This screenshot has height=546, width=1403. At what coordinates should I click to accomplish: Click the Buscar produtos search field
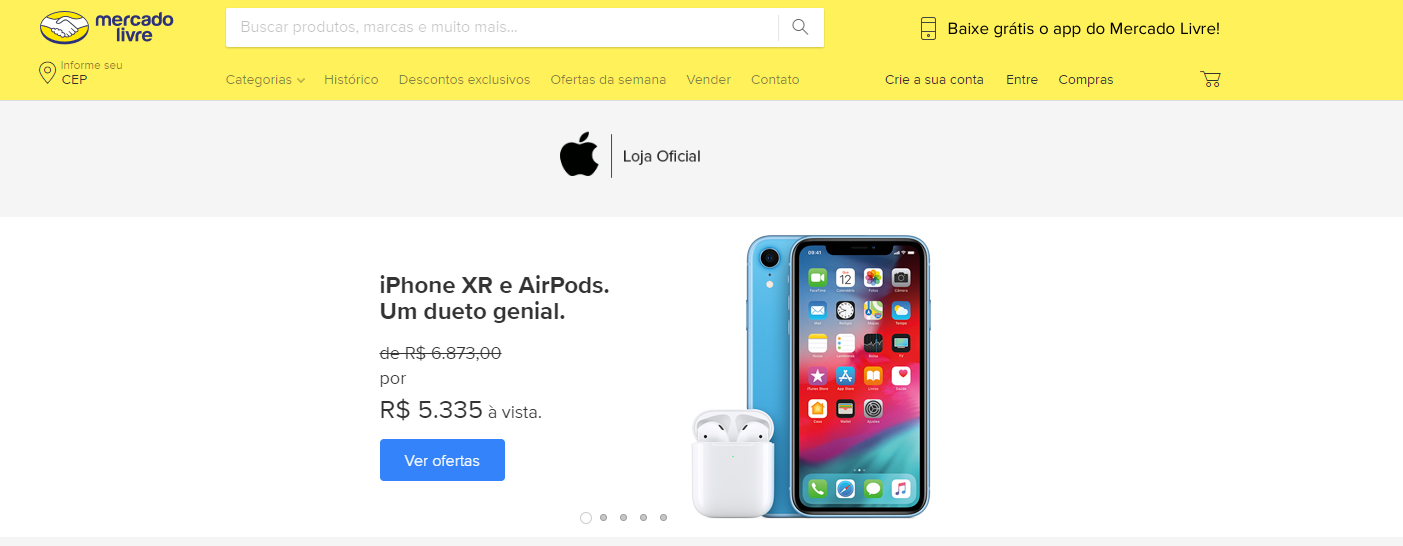502,27
